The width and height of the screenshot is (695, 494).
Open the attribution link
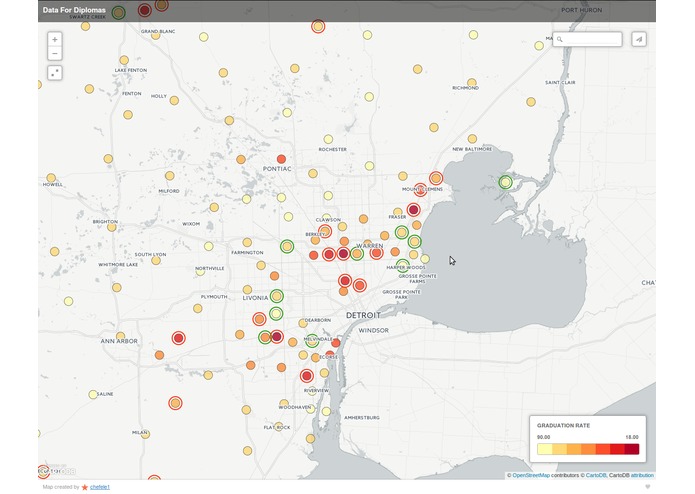coord(642,475)
